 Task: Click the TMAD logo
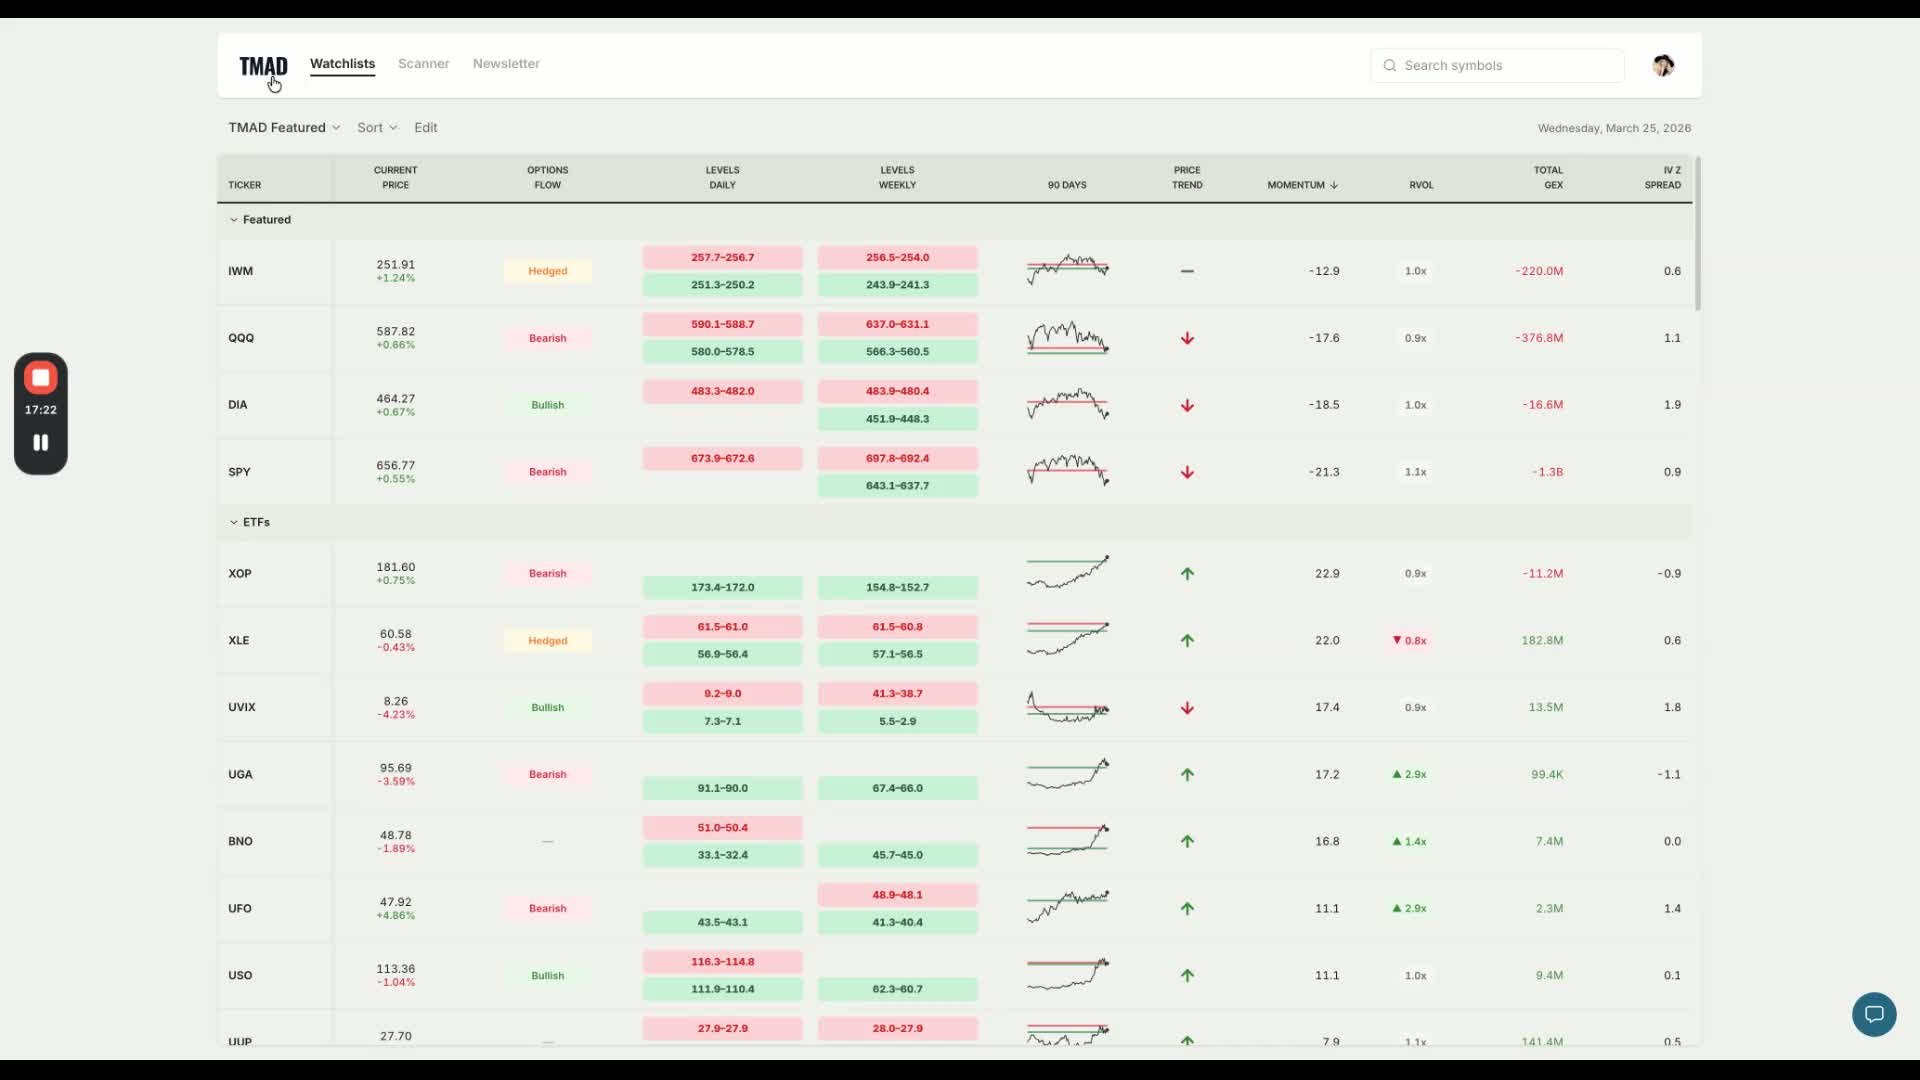point(263,66)
